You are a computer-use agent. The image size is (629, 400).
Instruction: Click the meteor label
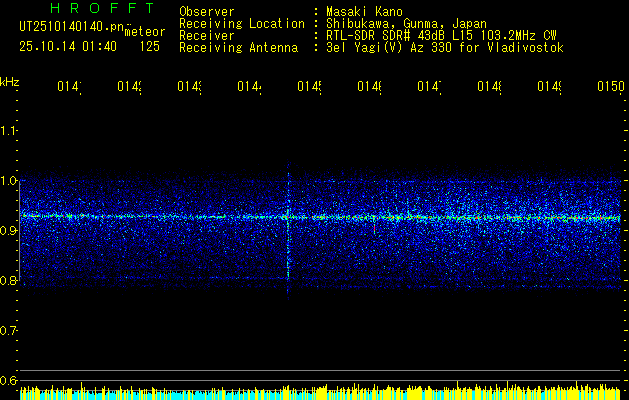(x=145, y=32)
